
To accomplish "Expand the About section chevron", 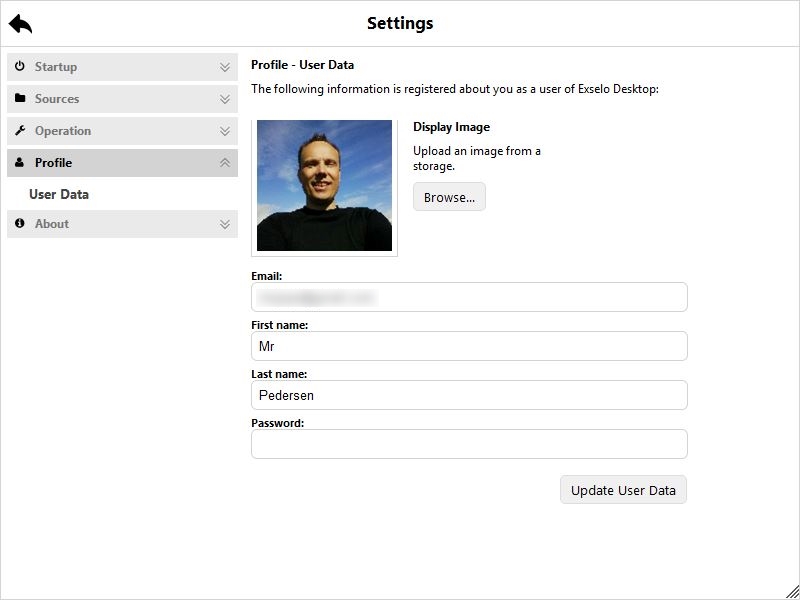I will pyautogui.click(x=224, y=224).
